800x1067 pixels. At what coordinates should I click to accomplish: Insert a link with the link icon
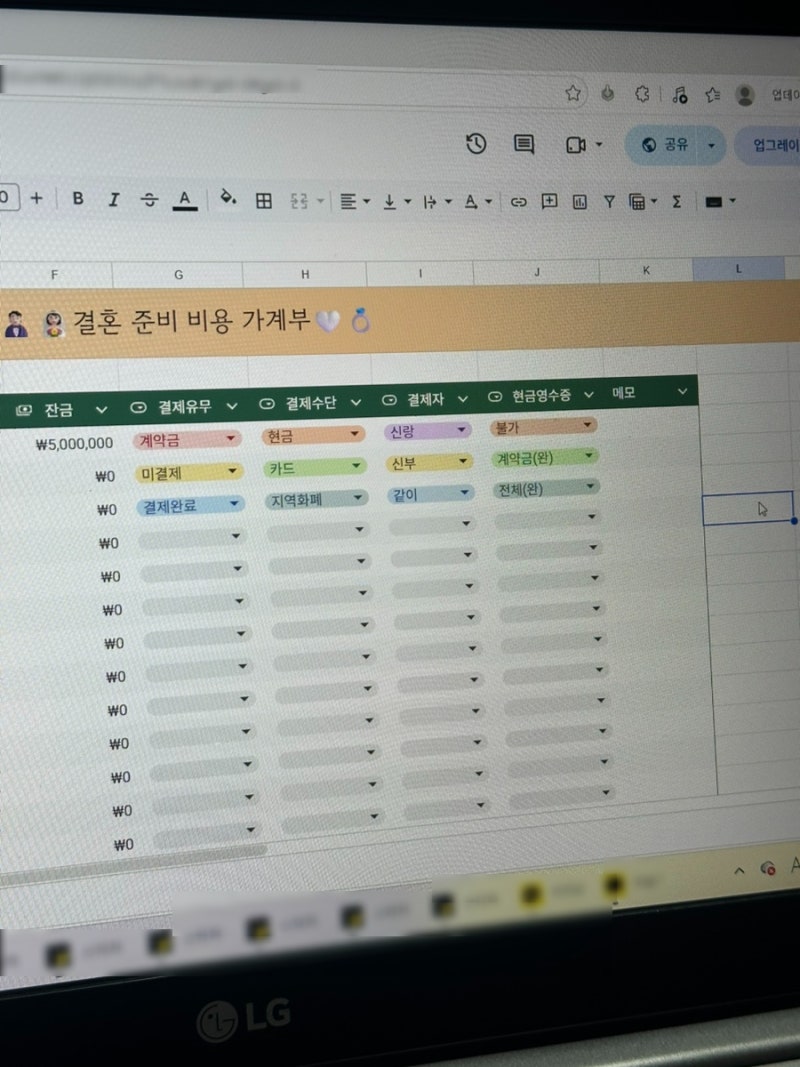coord(518,202)
